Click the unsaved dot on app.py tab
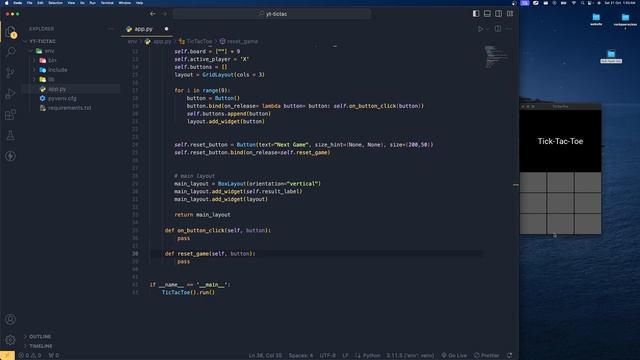The height and width of the screenshot is (360, 640). 166,29
